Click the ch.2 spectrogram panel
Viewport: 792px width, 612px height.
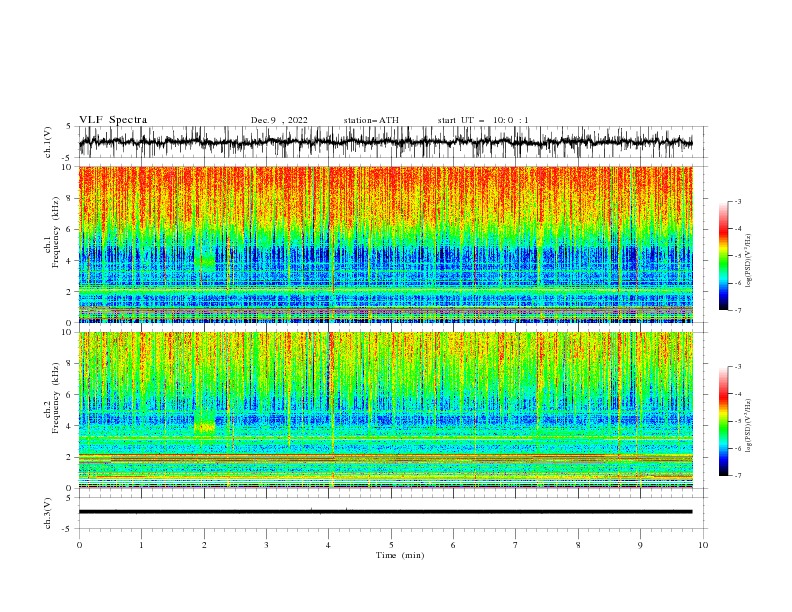(385, 410)
